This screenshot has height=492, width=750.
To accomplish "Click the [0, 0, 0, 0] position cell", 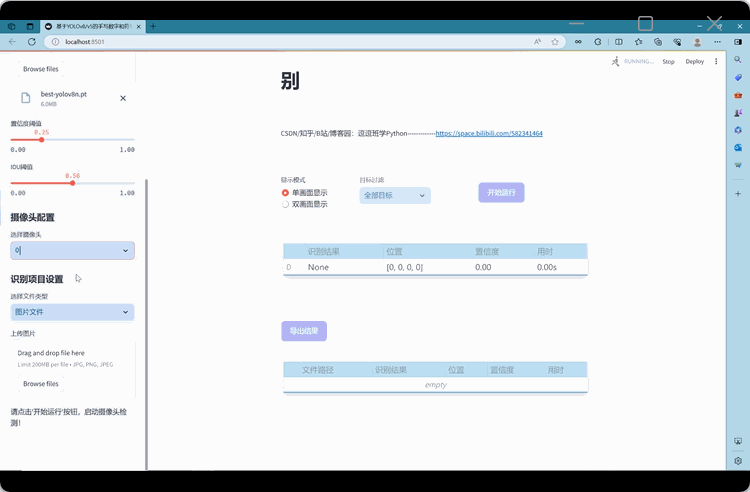I will [404, 267].
